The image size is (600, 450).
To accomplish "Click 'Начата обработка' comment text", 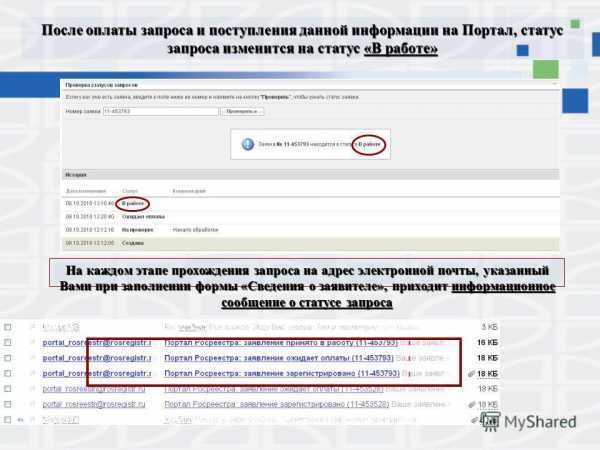I will [195, 230].
